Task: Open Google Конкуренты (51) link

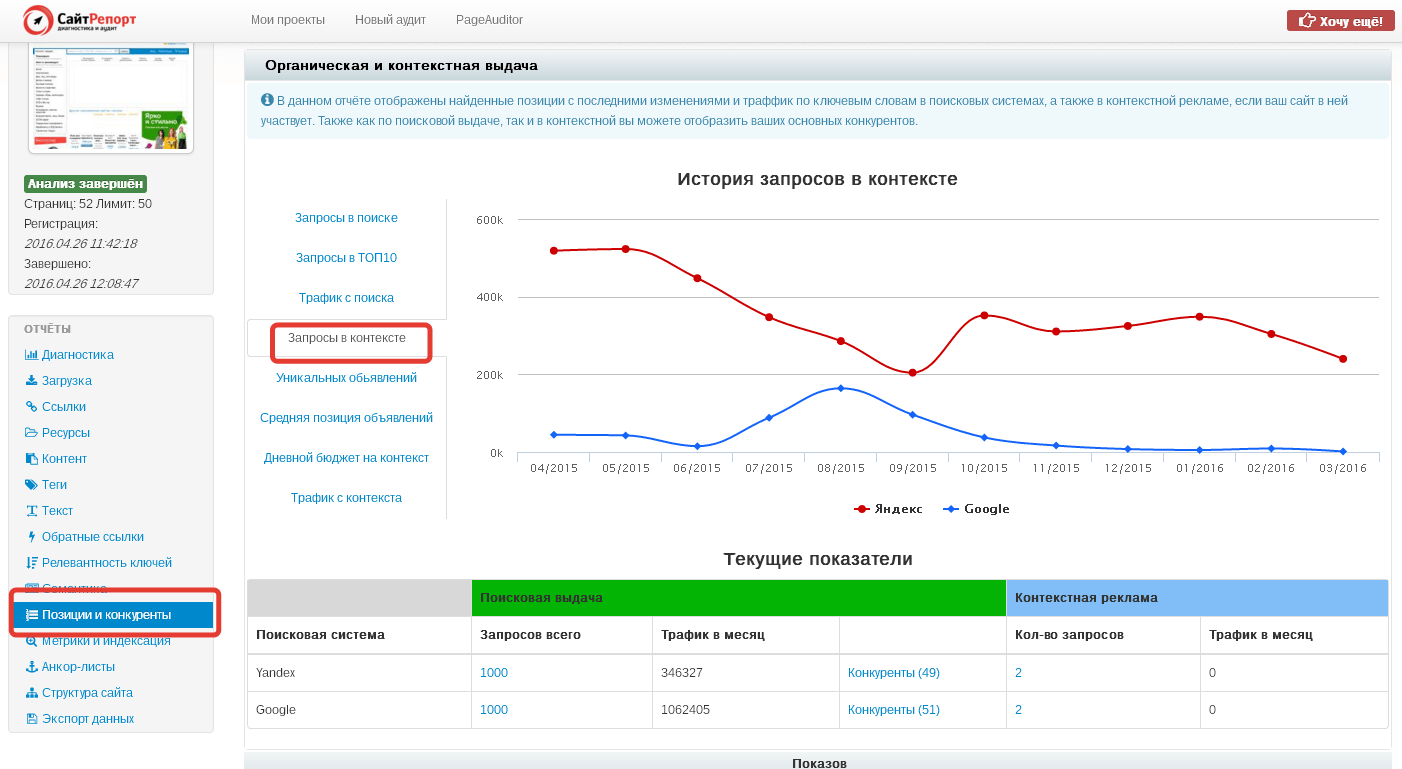Action: click(x=893, y=710)
